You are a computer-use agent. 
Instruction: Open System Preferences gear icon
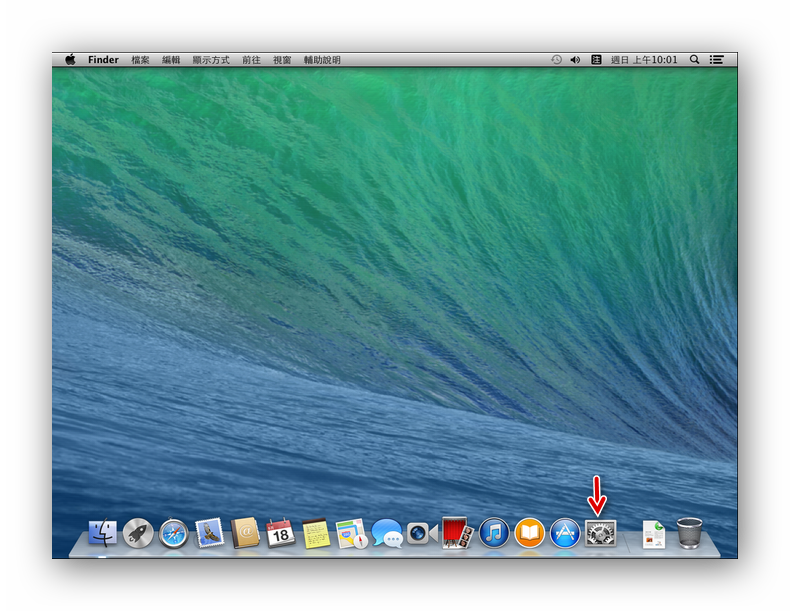(x=600, y=533)
